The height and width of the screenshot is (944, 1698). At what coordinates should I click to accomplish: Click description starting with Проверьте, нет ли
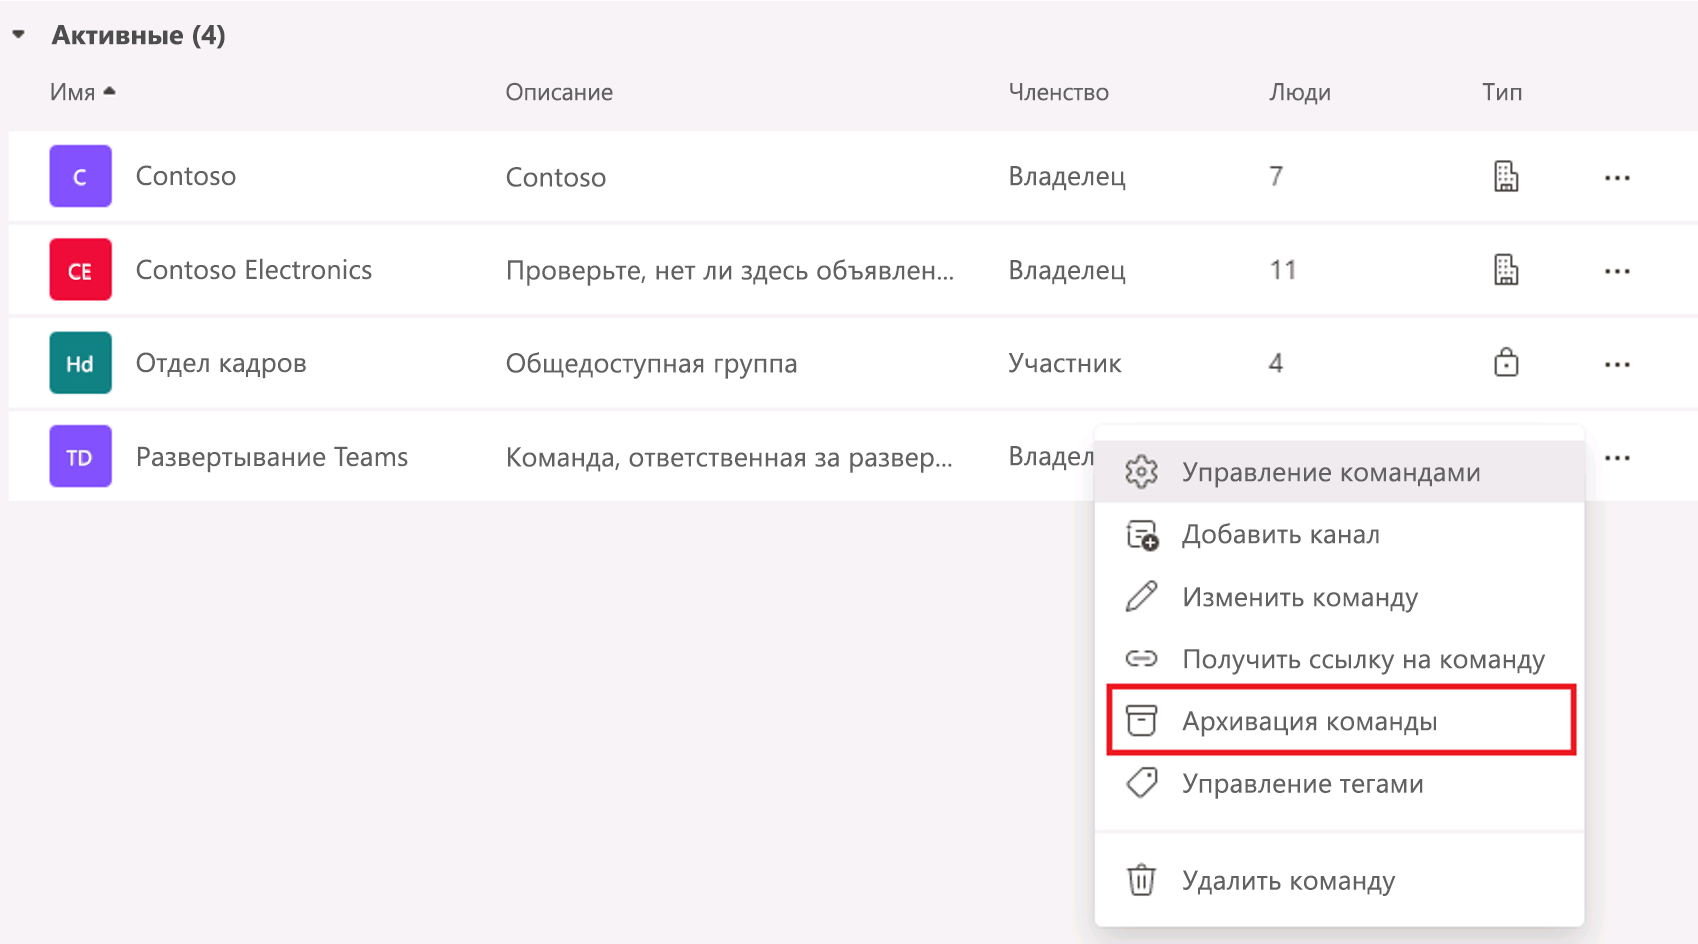click(730, 270)
